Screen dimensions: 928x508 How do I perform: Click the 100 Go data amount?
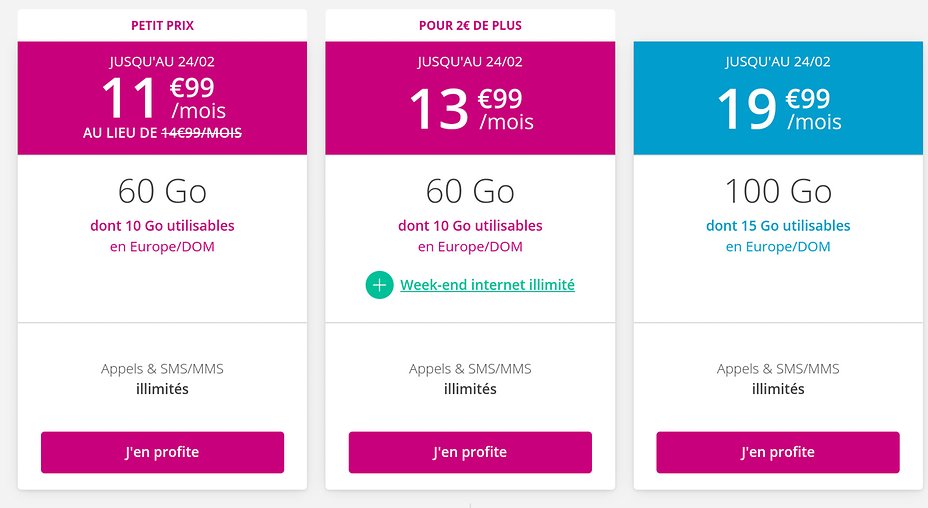tap(778, 191)
